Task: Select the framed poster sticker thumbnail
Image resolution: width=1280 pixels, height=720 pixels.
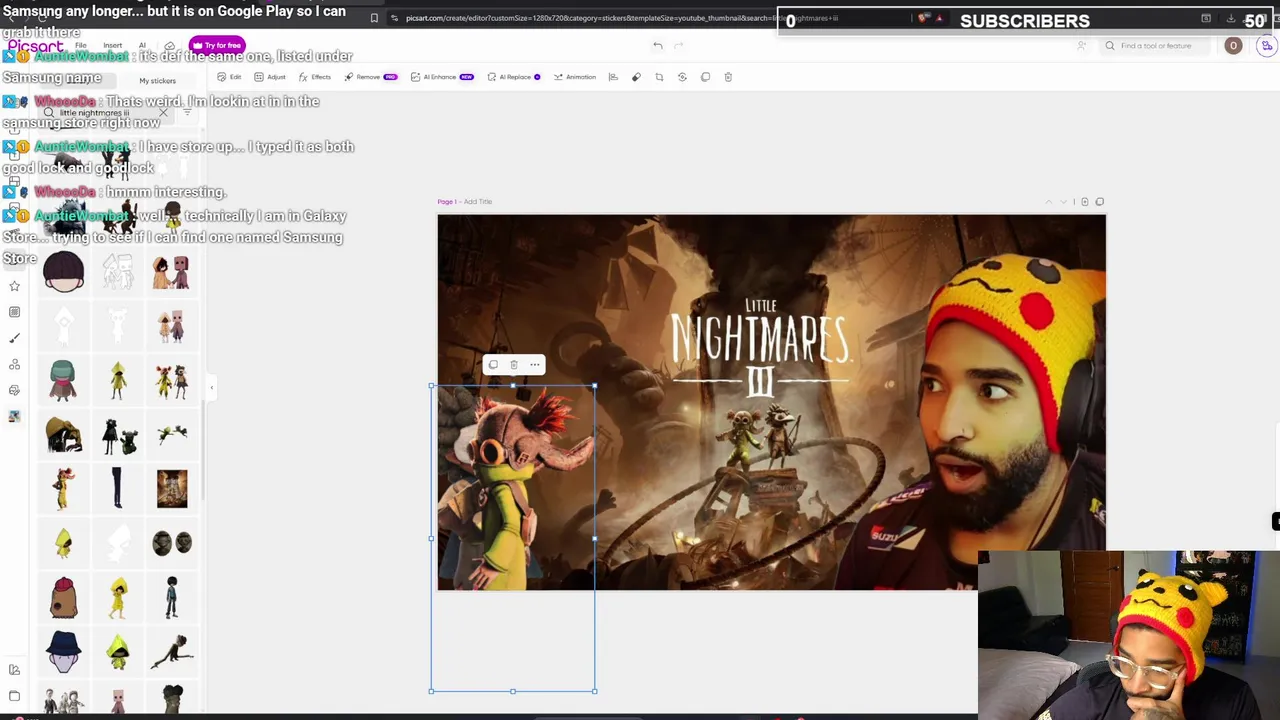Action: click(172, 488)
